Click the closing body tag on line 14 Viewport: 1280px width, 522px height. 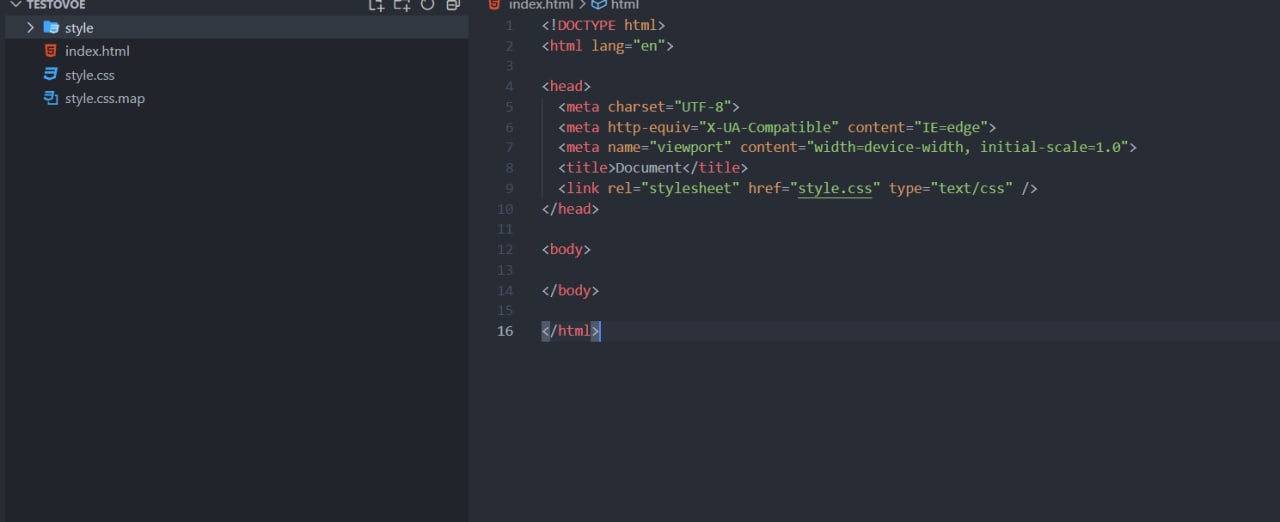(x=570, y=290)
